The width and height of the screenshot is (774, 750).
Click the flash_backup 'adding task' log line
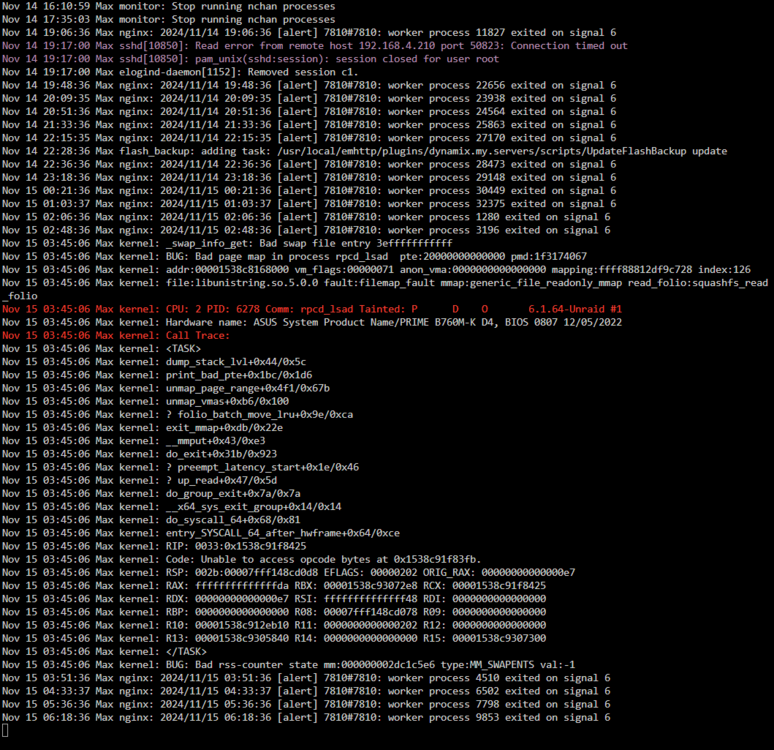click(x=364, y=151)
